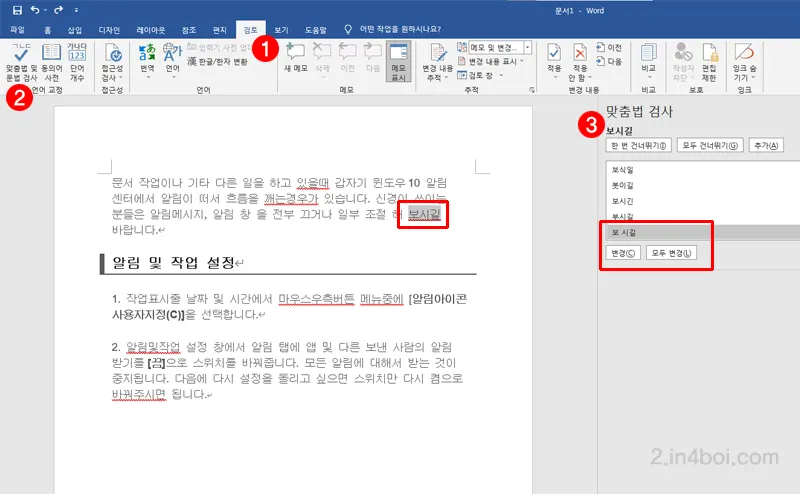Click underlined word 바꿔주시면 in document
This screenshot has width=800, height=500.
139,394
